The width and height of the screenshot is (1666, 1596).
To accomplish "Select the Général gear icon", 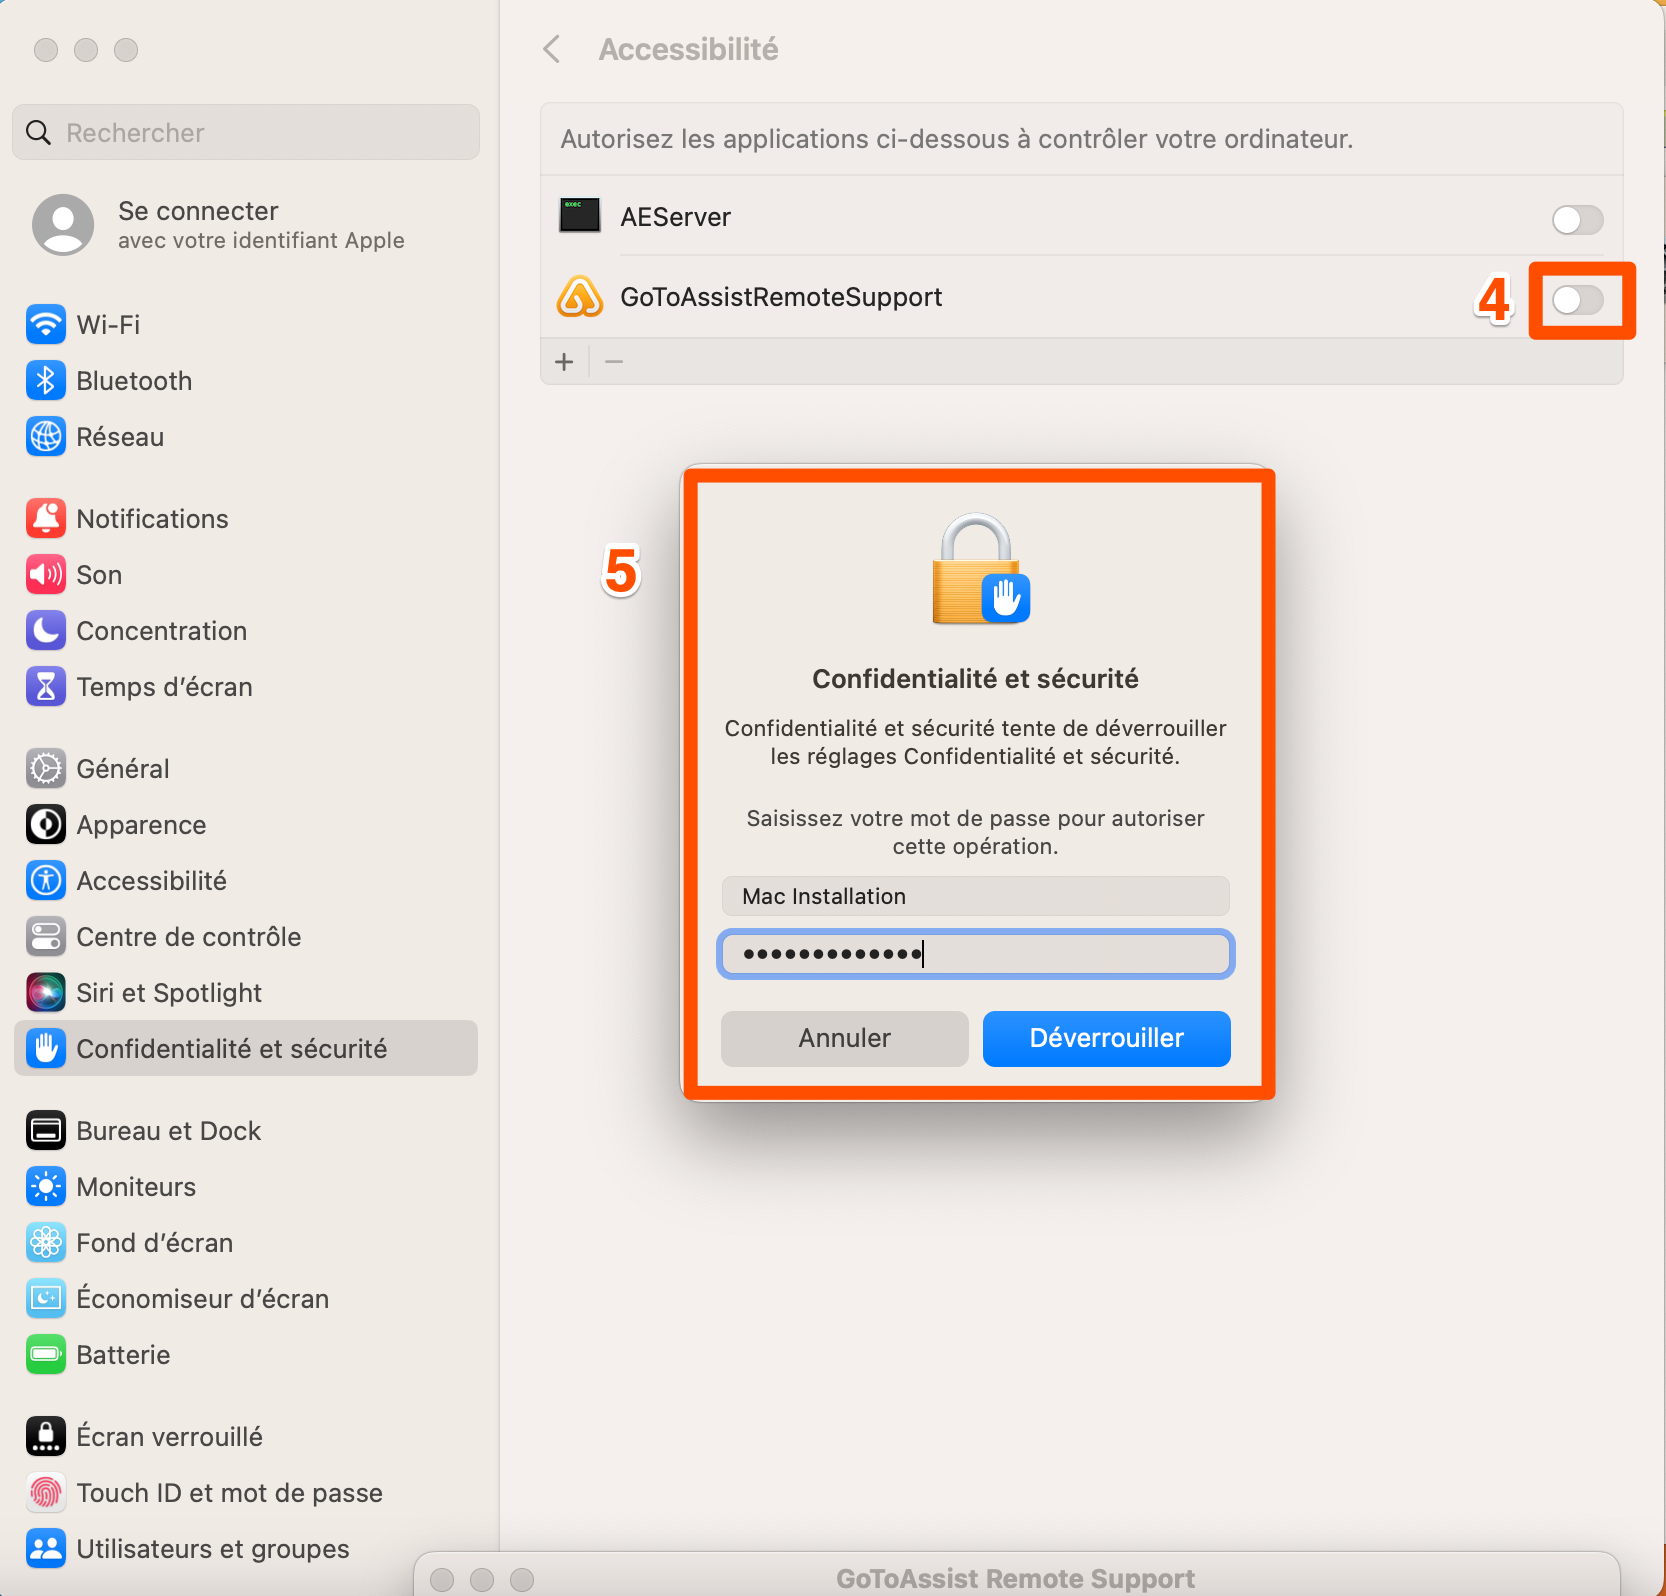I will (x=46, y=768).
